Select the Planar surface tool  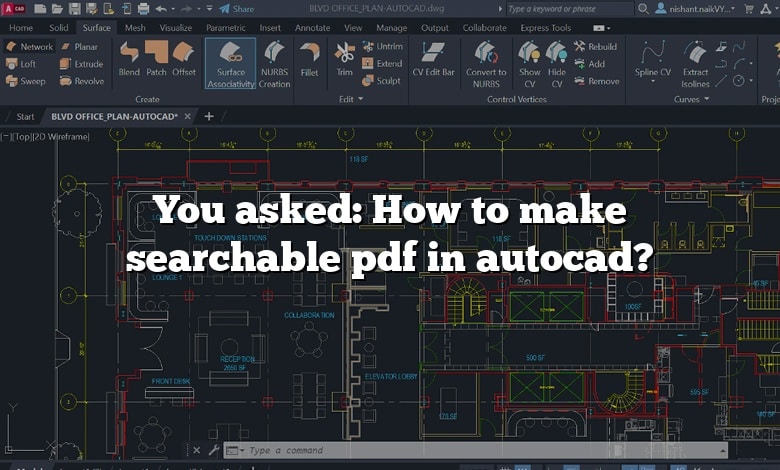[80, 47]
